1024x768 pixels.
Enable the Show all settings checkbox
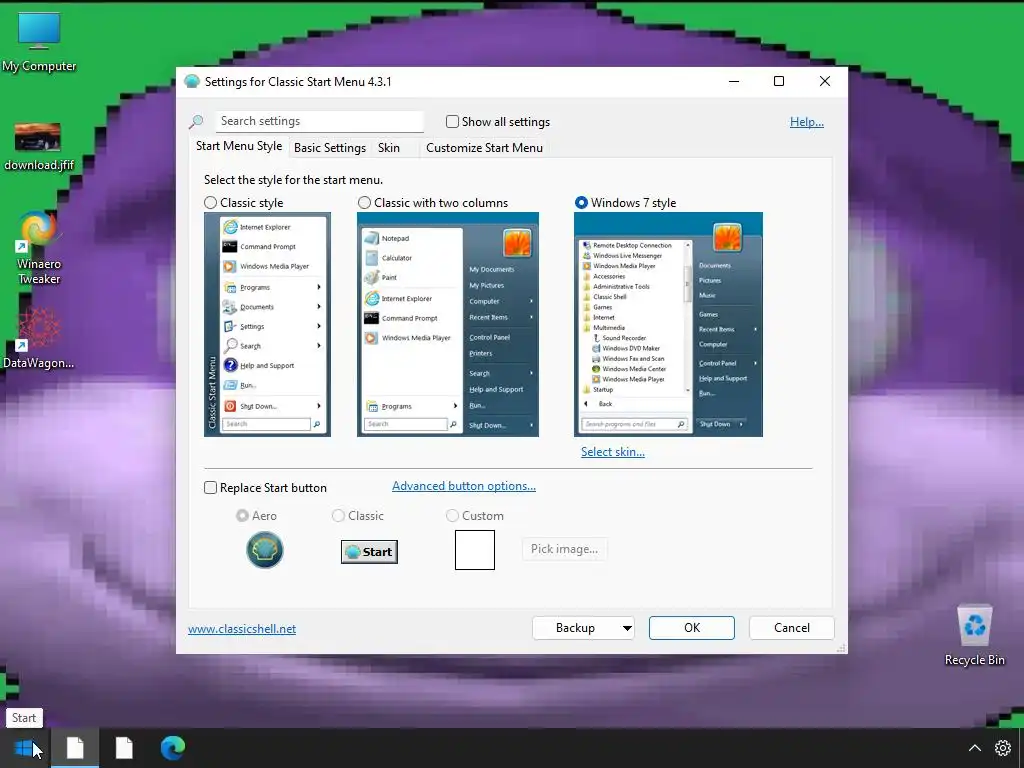452,121
